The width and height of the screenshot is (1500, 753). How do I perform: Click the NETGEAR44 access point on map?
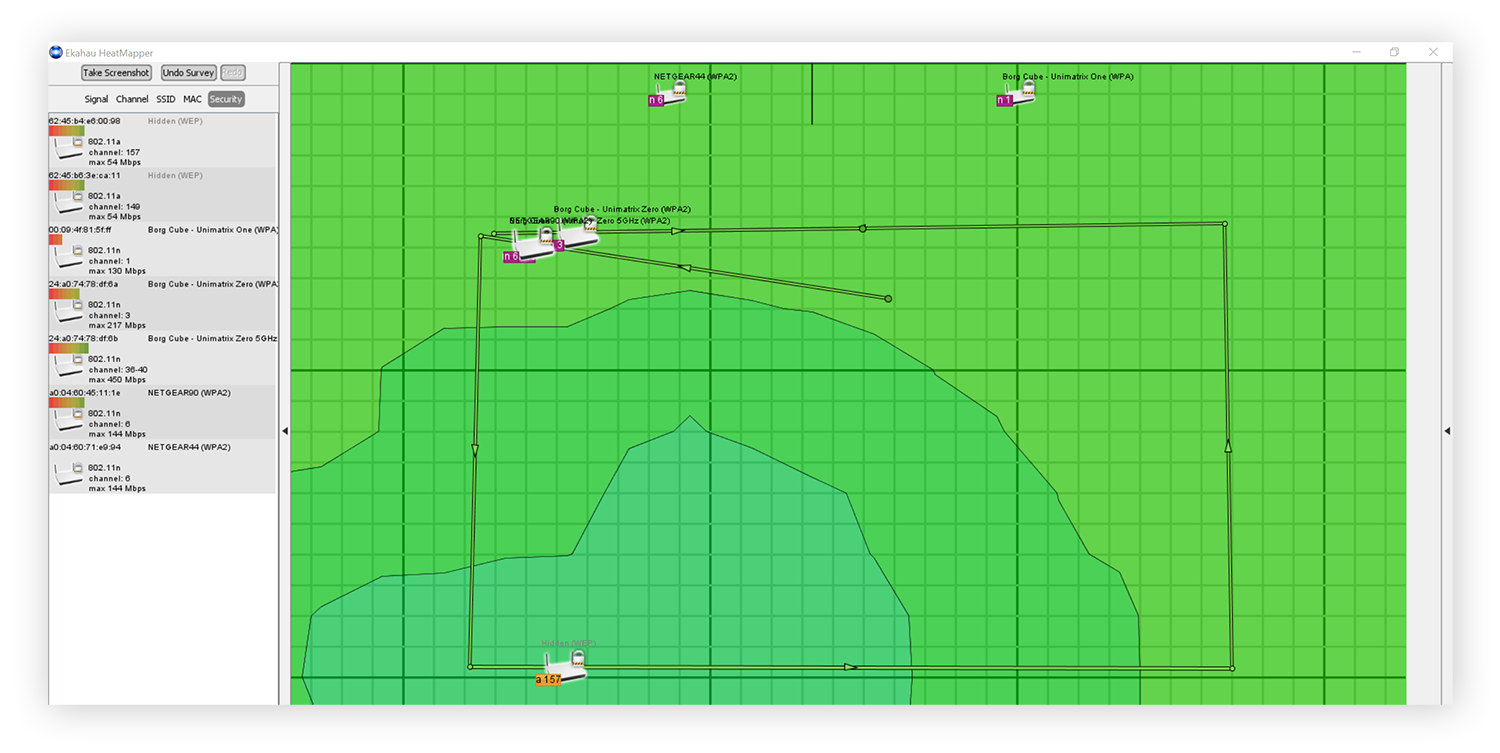point(671,94)
